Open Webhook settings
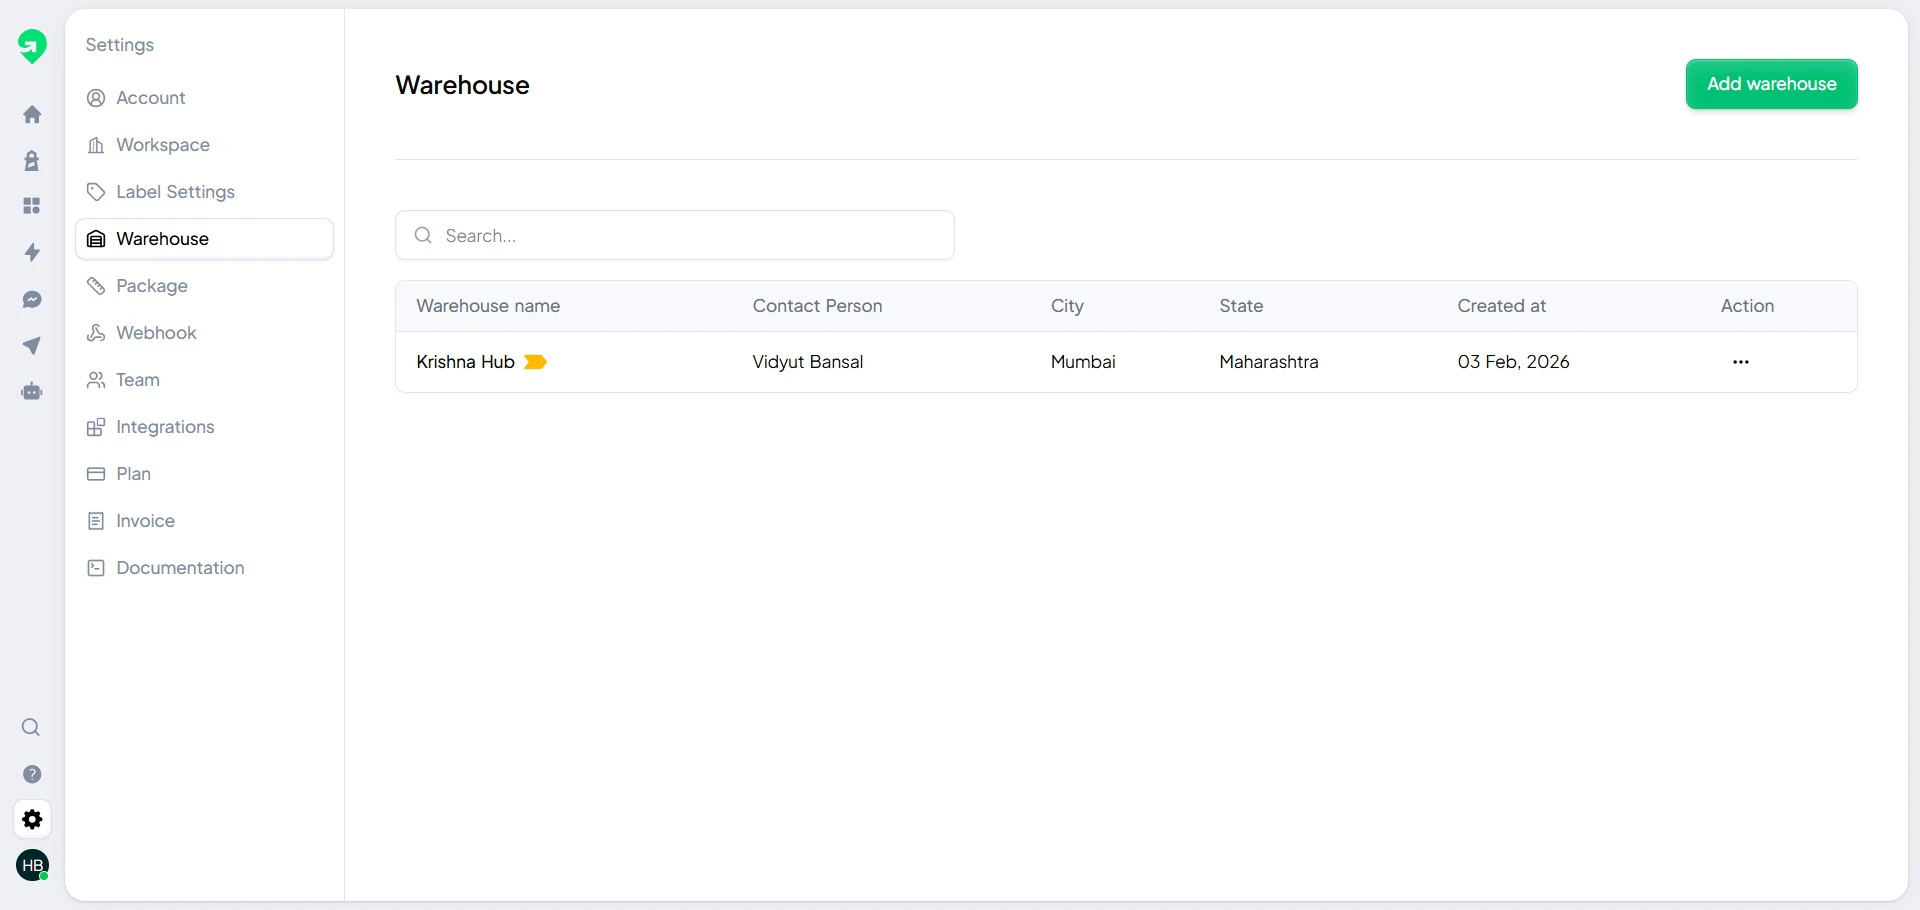Viewport: 1920px width, 910px height. coord(205,333)
